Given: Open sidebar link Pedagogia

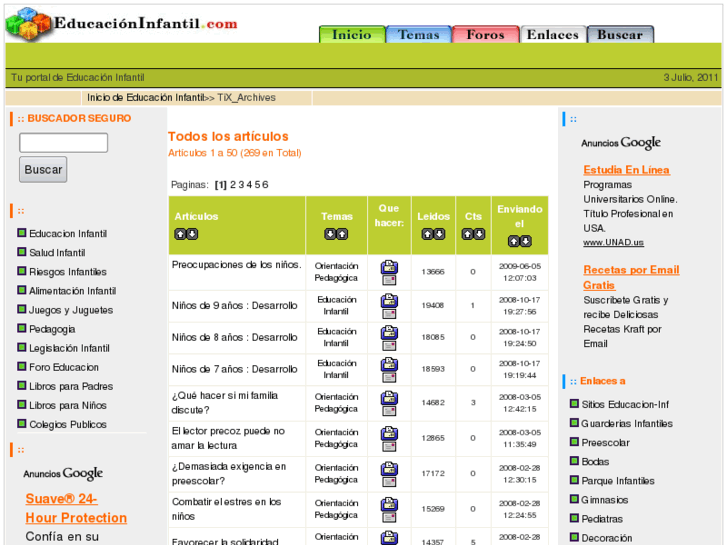Looking at the screenshot, I should pyautogui.click(x=52, y=329).
